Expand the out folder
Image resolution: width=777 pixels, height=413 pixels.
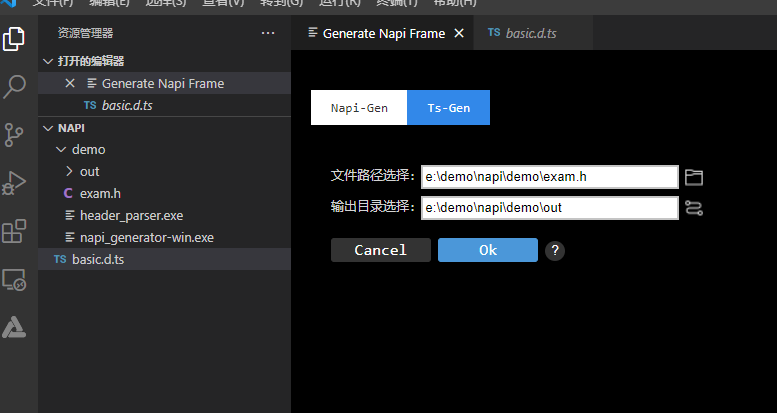pos(69,172)
